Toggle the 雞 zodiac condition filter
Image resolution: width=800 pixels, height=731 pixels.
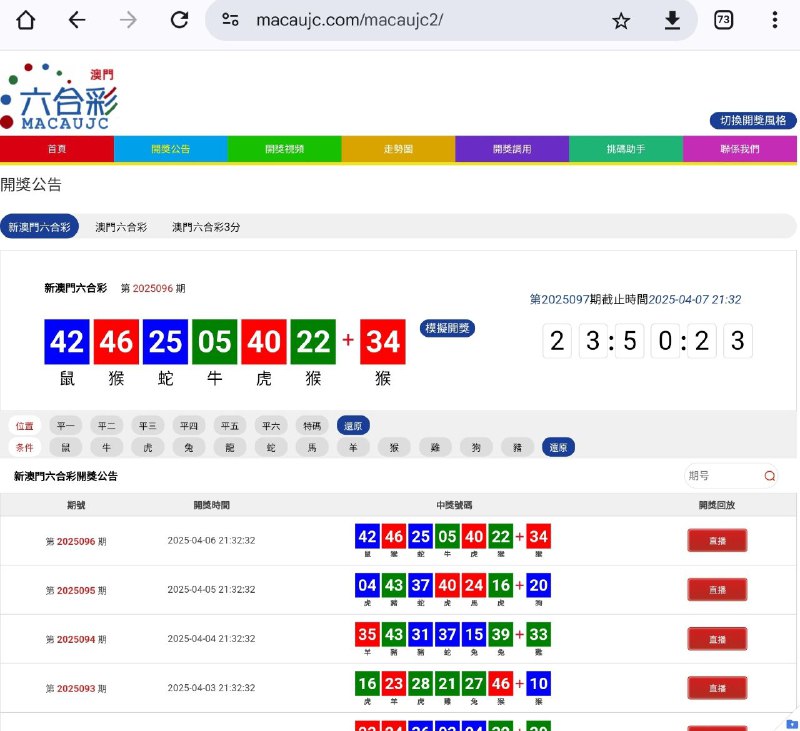(x=435, y=447)
